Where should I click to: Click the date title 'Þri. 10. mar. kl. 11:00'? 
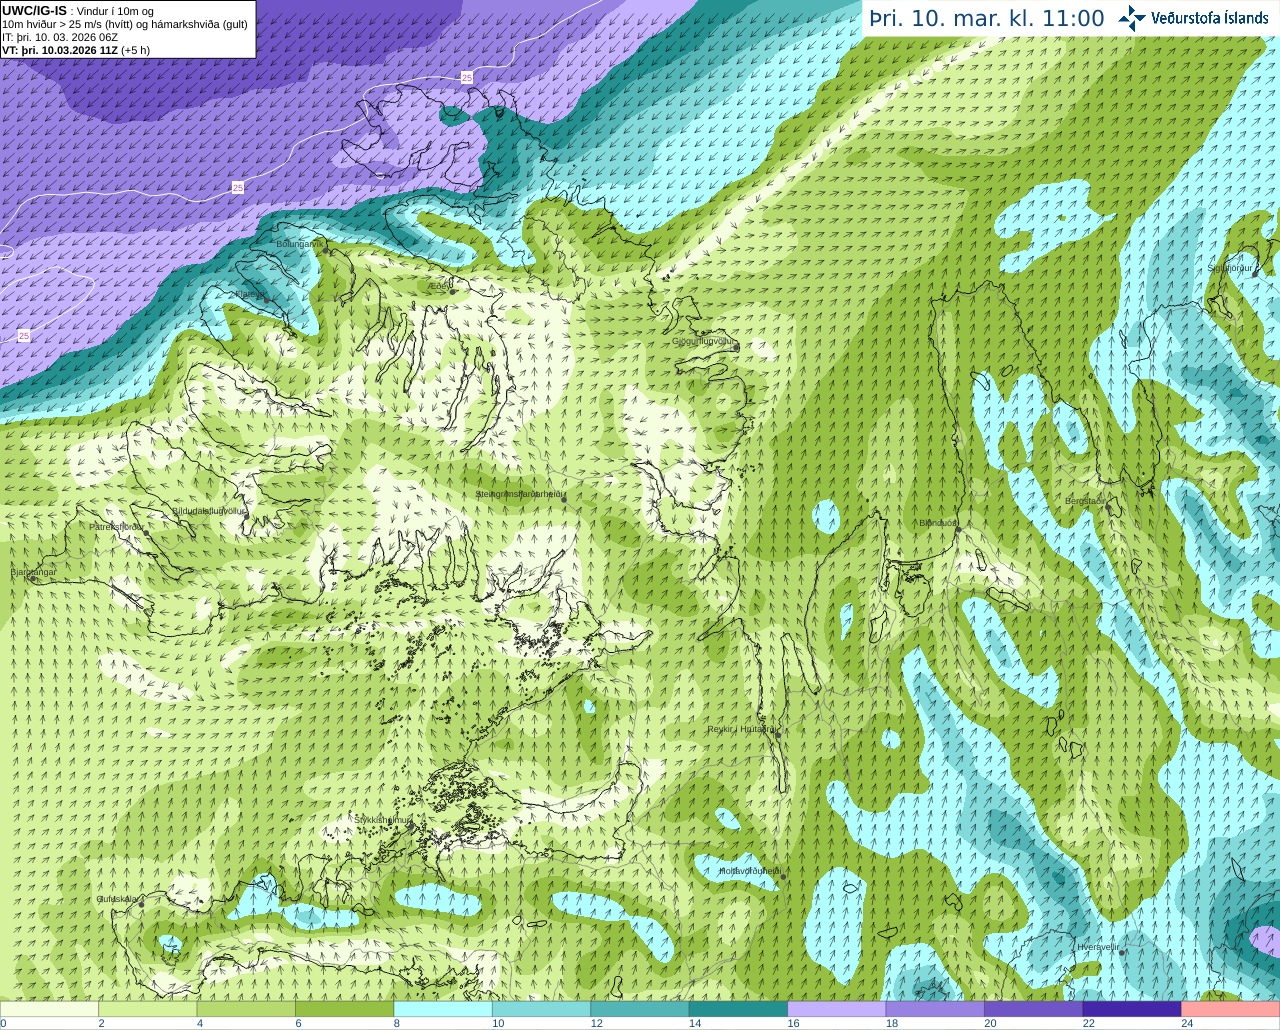pos(987,18)
